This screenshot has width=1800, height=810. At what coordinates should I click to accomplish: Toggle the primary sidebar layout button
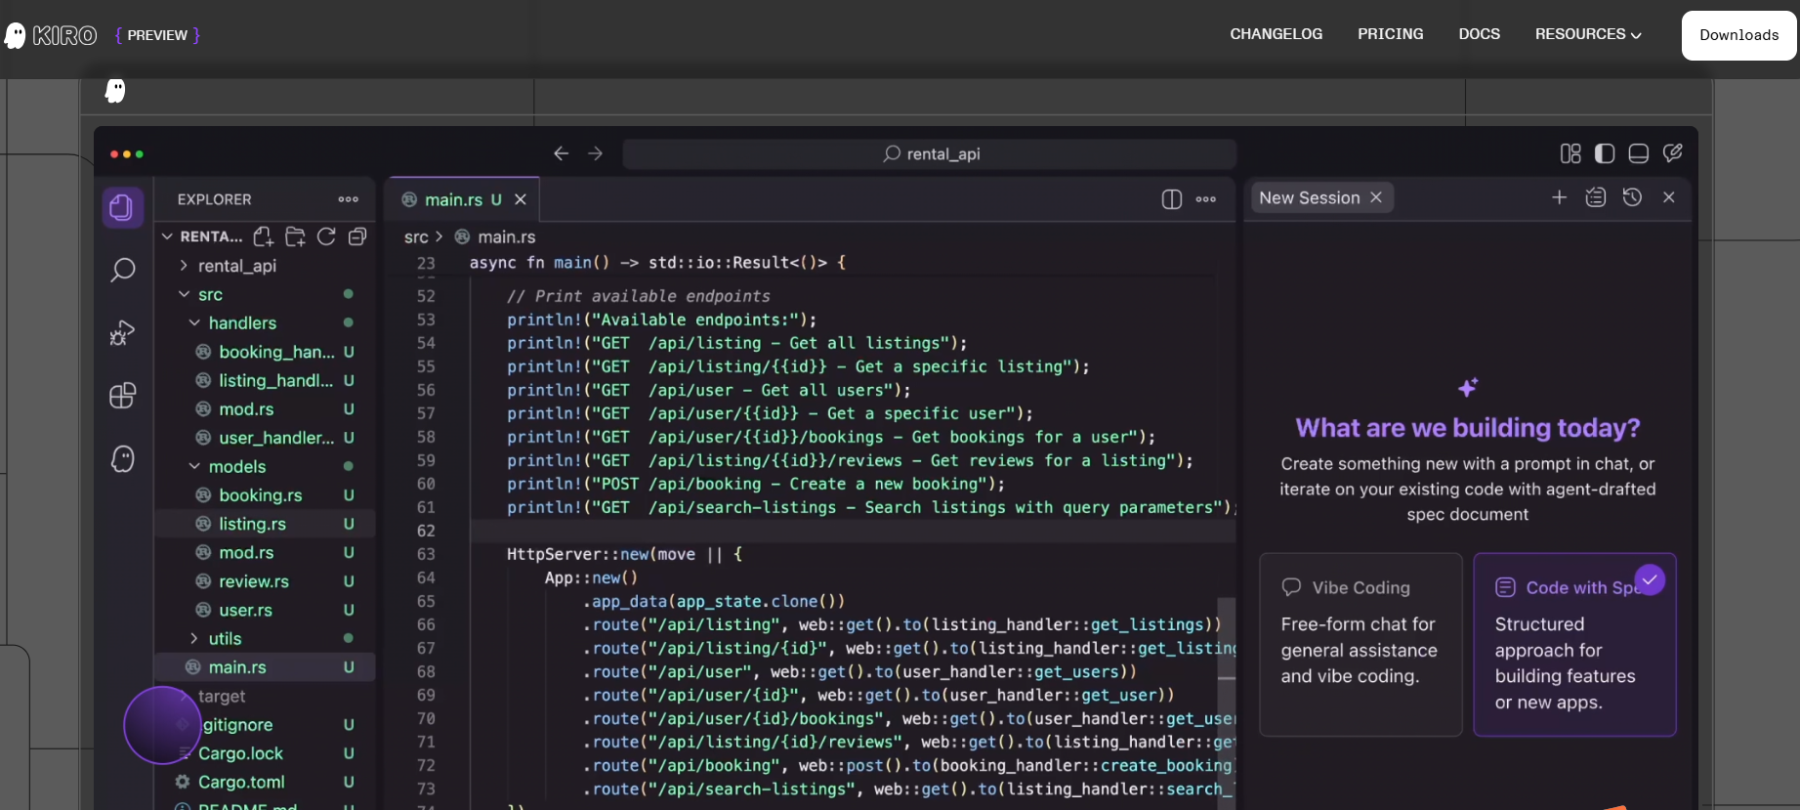1605,154
